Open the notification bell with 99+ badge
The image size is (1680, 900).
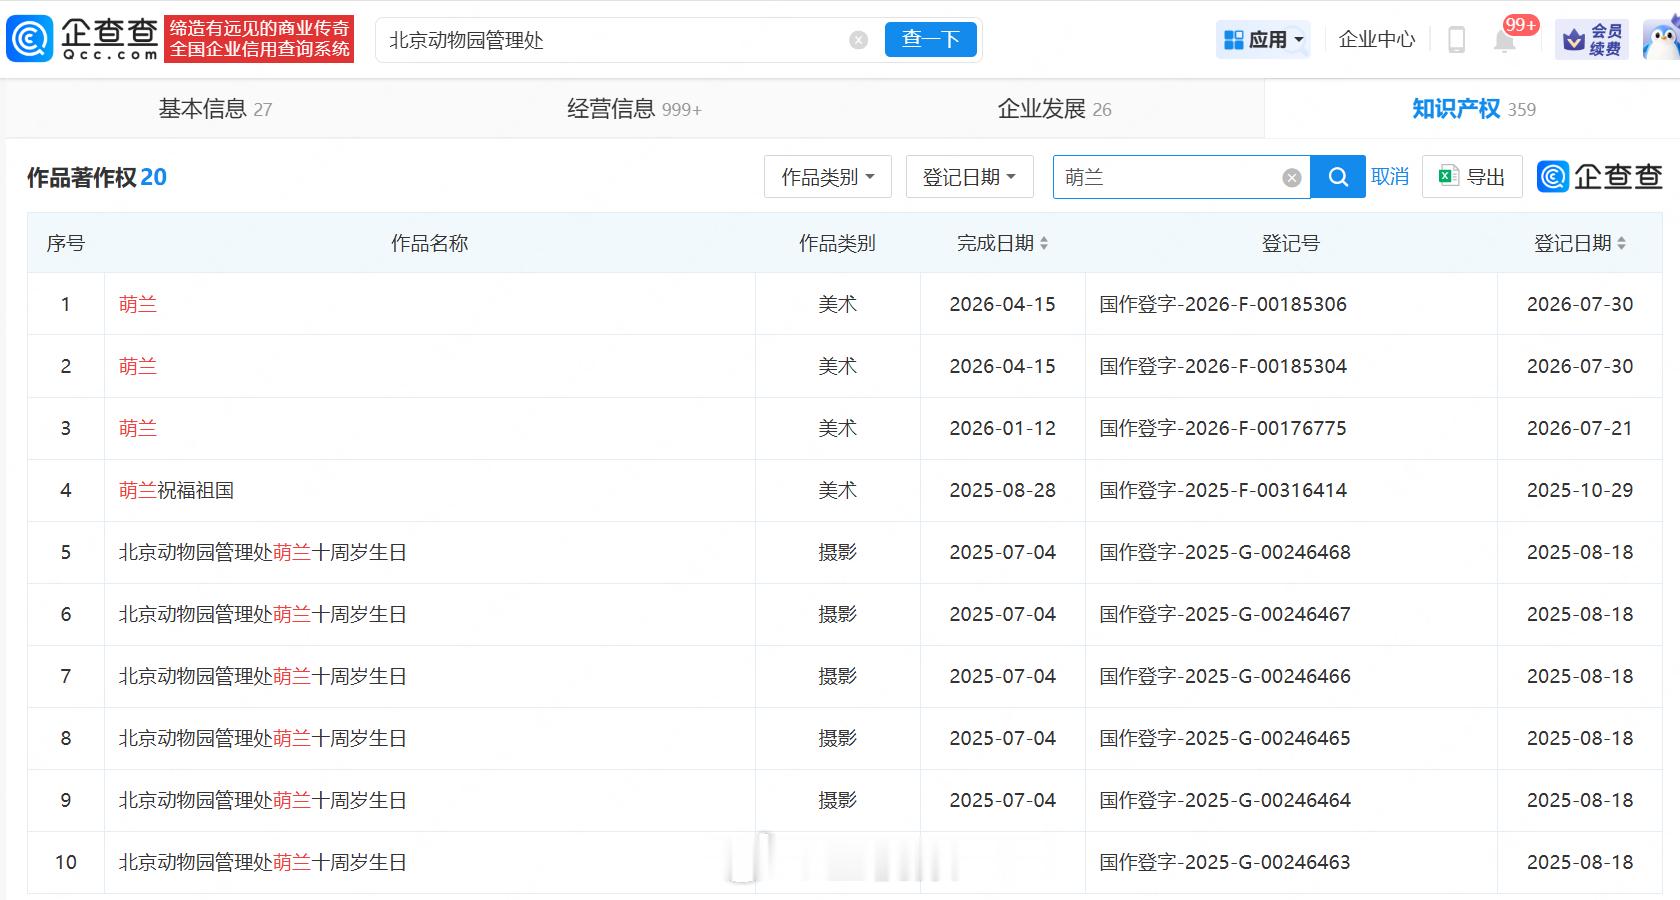click(x=1506, y=39)
